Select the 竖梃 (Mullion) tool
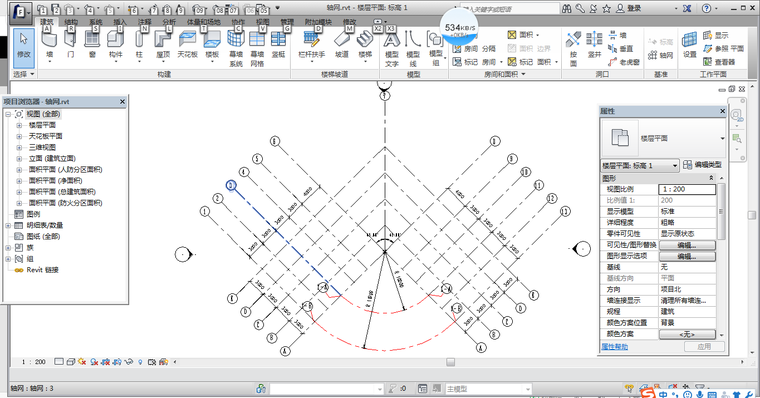 [278, 45]
